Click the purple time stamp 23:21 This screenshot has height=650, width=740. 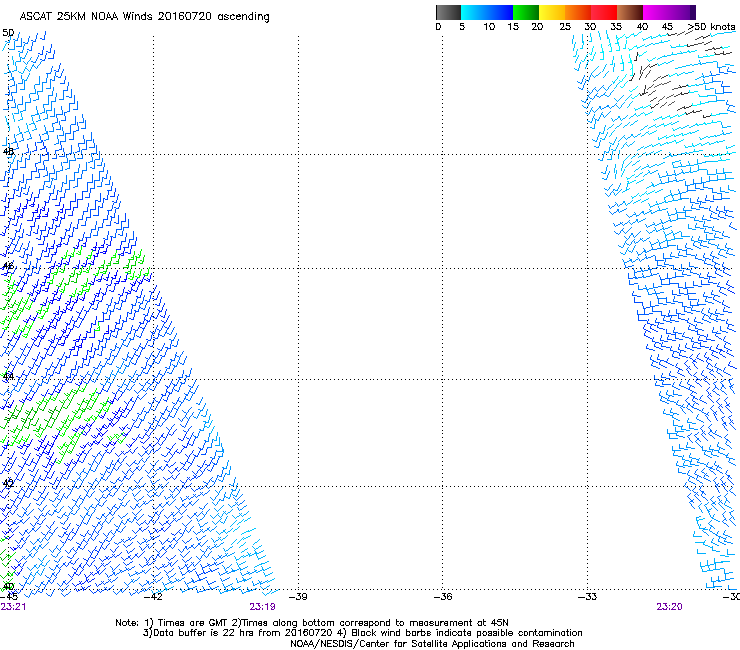tap(13, 607)
